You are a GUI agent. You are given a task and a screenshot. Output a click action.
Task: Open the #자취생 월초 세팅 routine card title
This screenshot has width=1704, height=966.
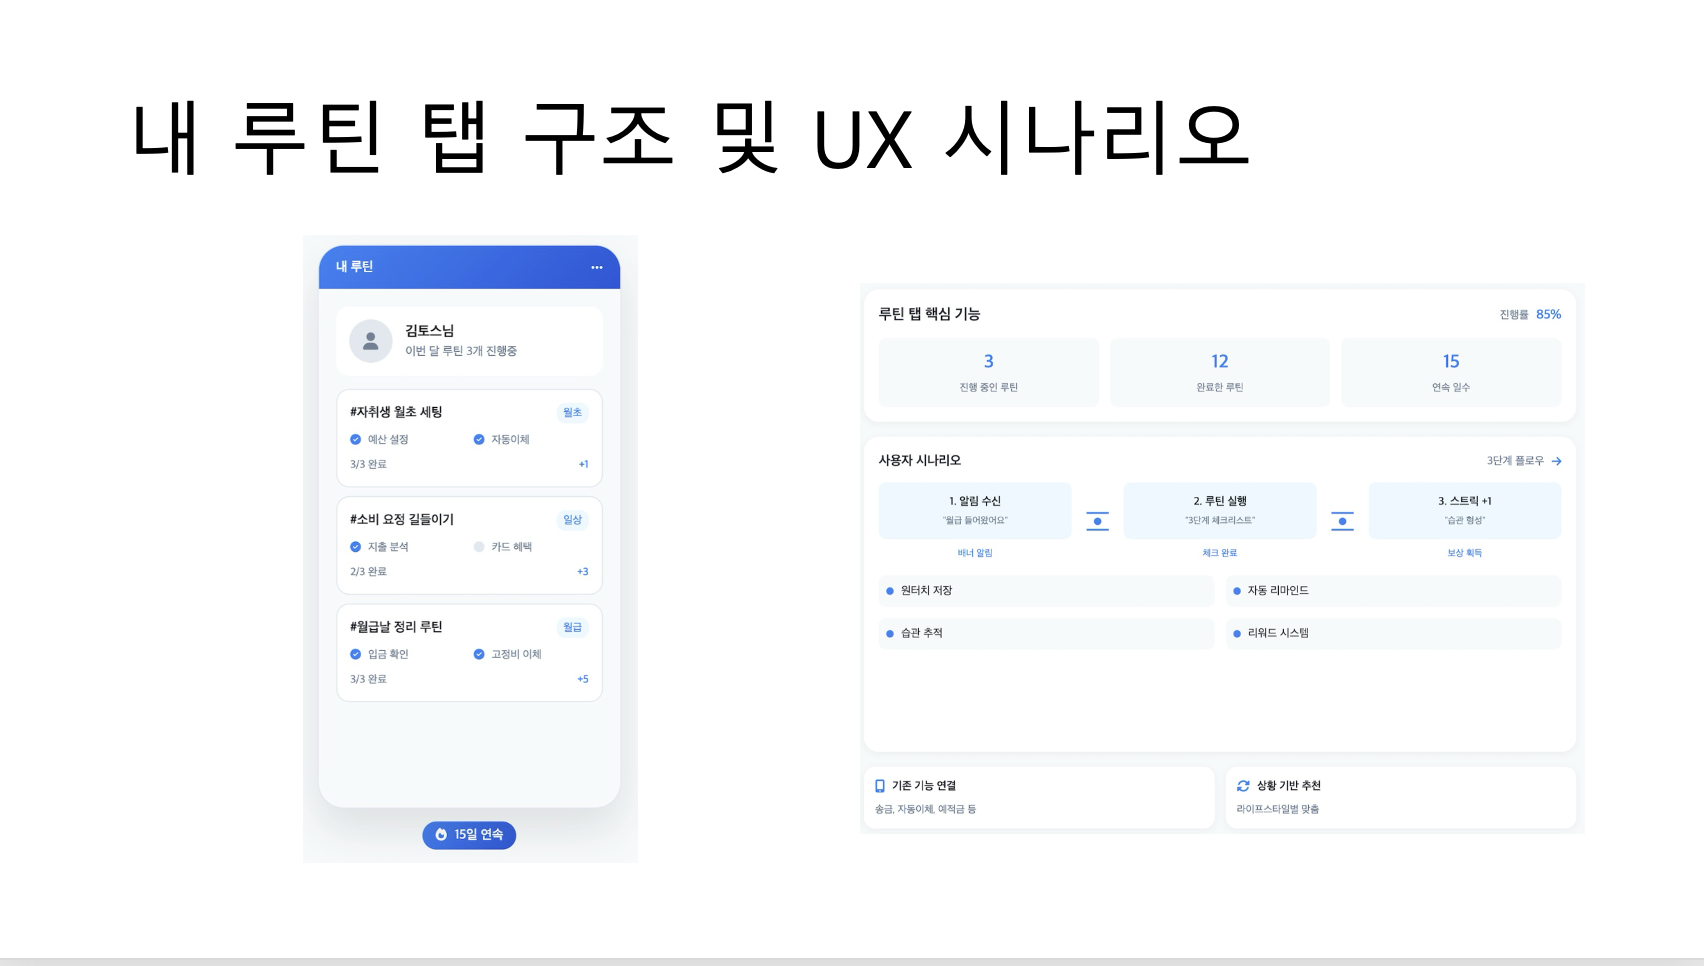tap(396, 412)
